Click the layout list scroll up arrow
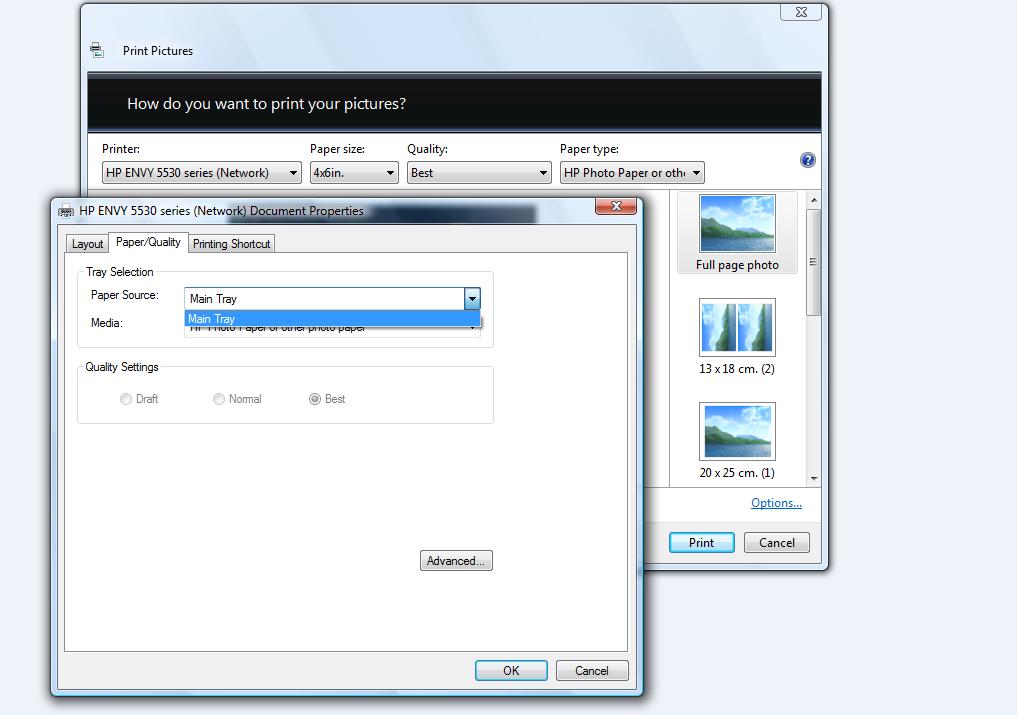The height and width of the screenshot is (715, 1017). [814, 200]
